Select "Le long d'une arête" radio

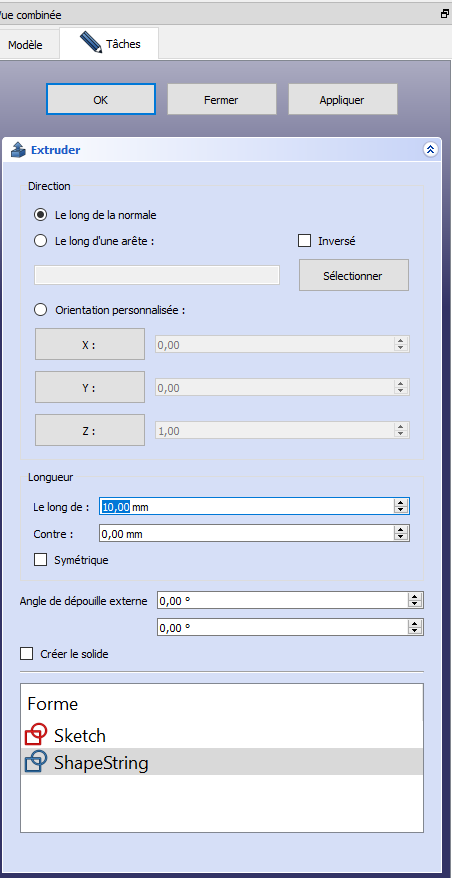tap(40, 241)
